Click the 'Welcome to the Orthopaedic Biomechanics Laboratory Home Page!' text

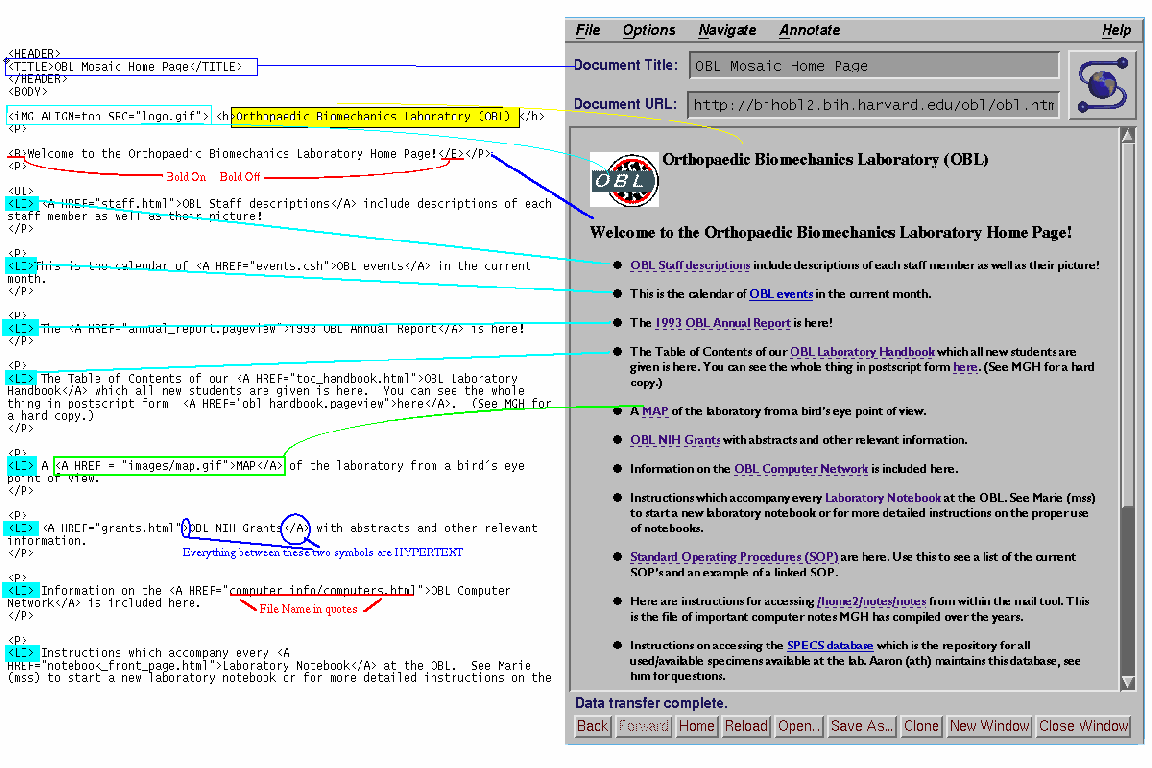click(831, 233)
